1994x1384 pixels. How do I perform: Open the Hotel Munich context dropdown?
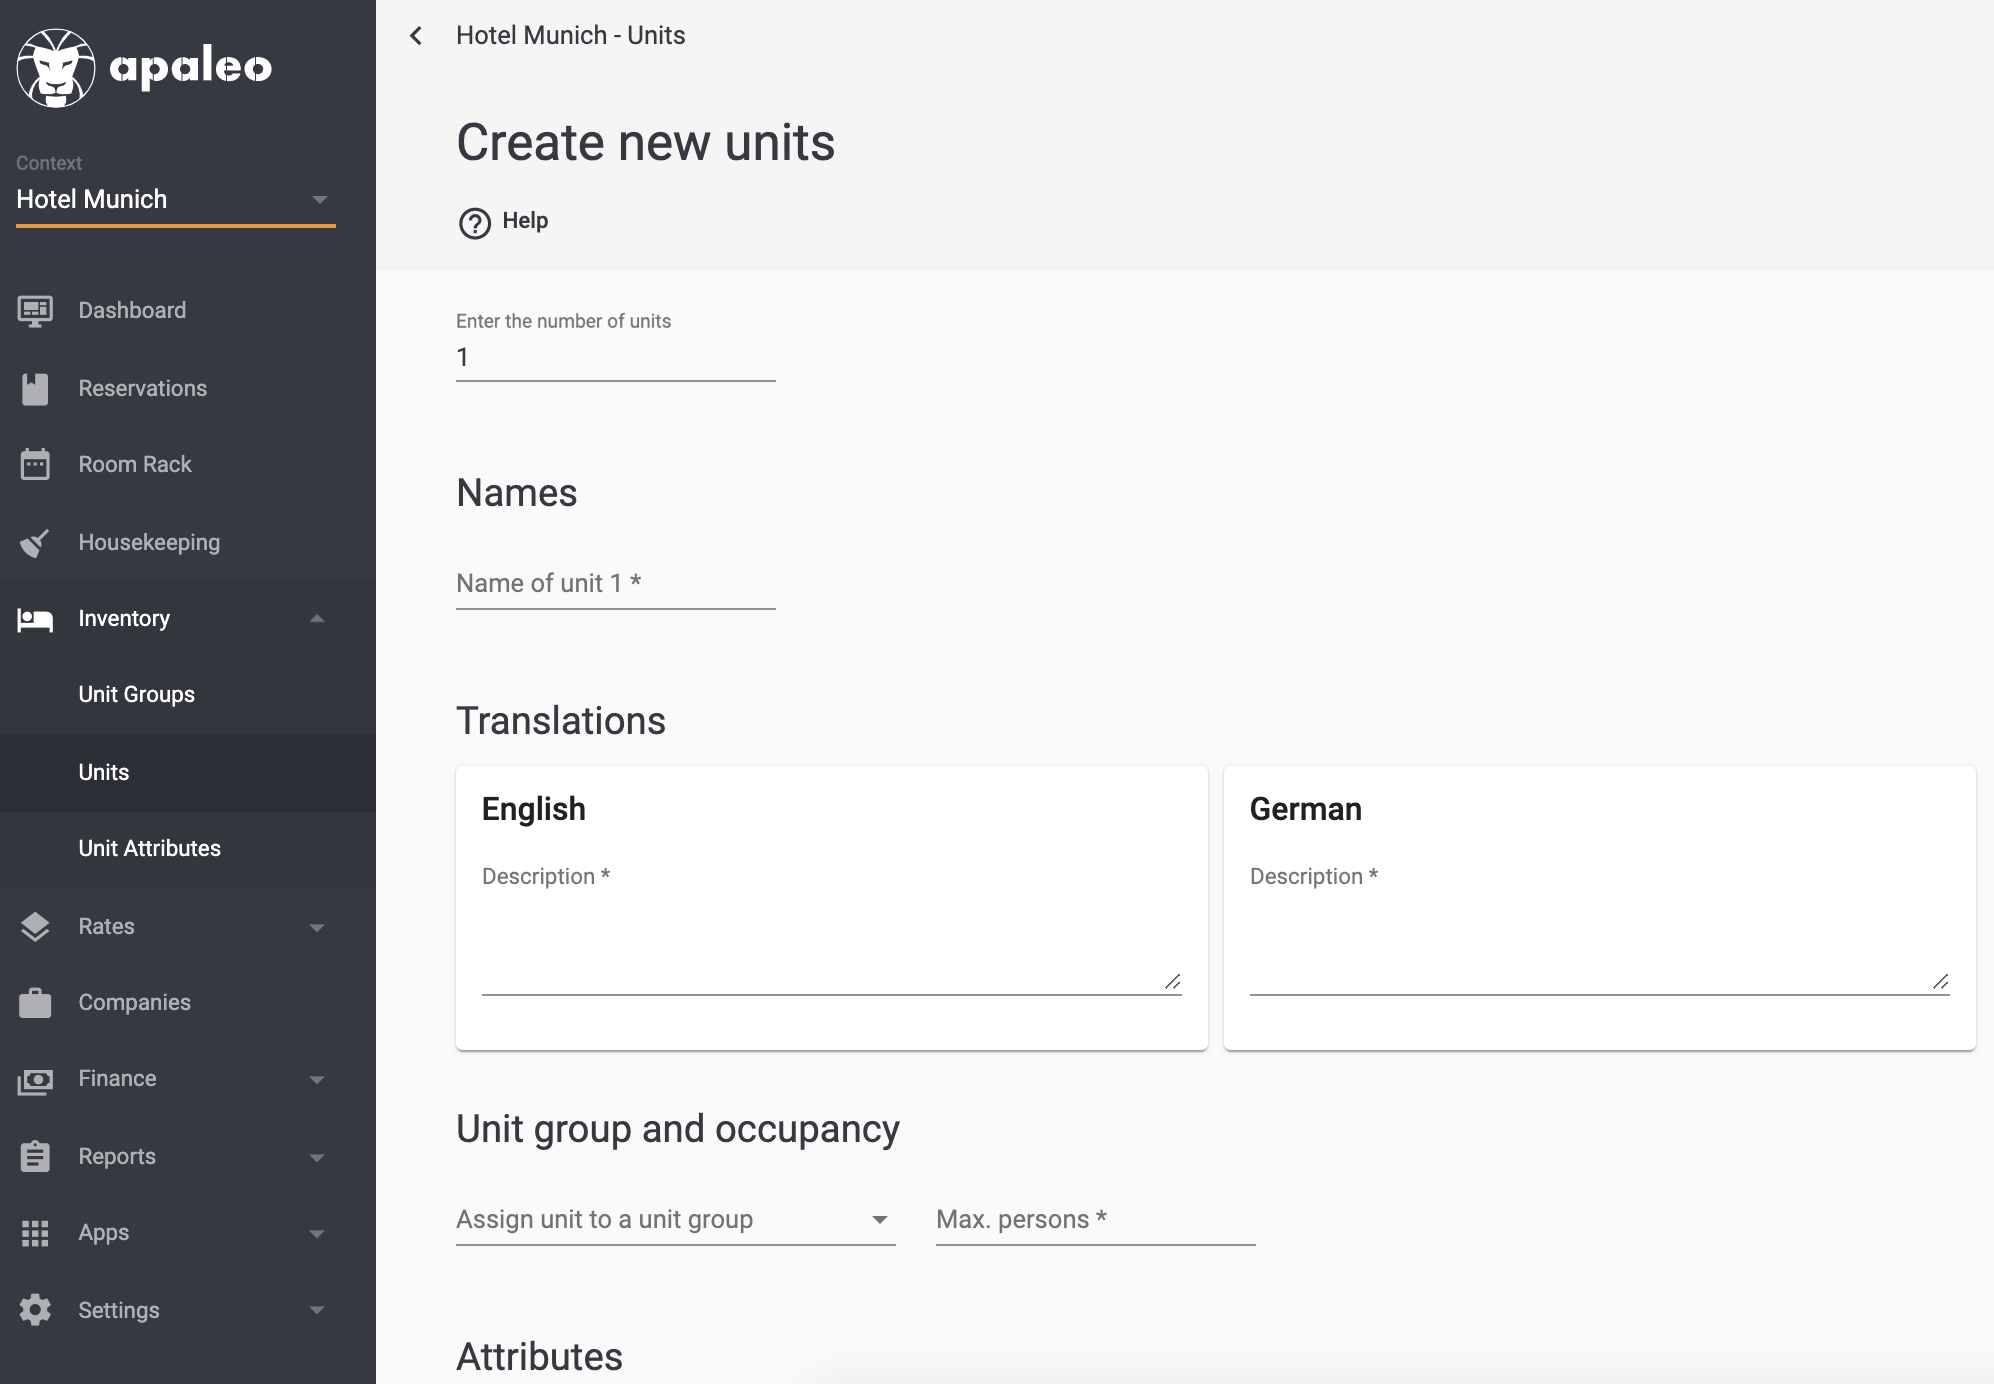[x=176, y=199]
